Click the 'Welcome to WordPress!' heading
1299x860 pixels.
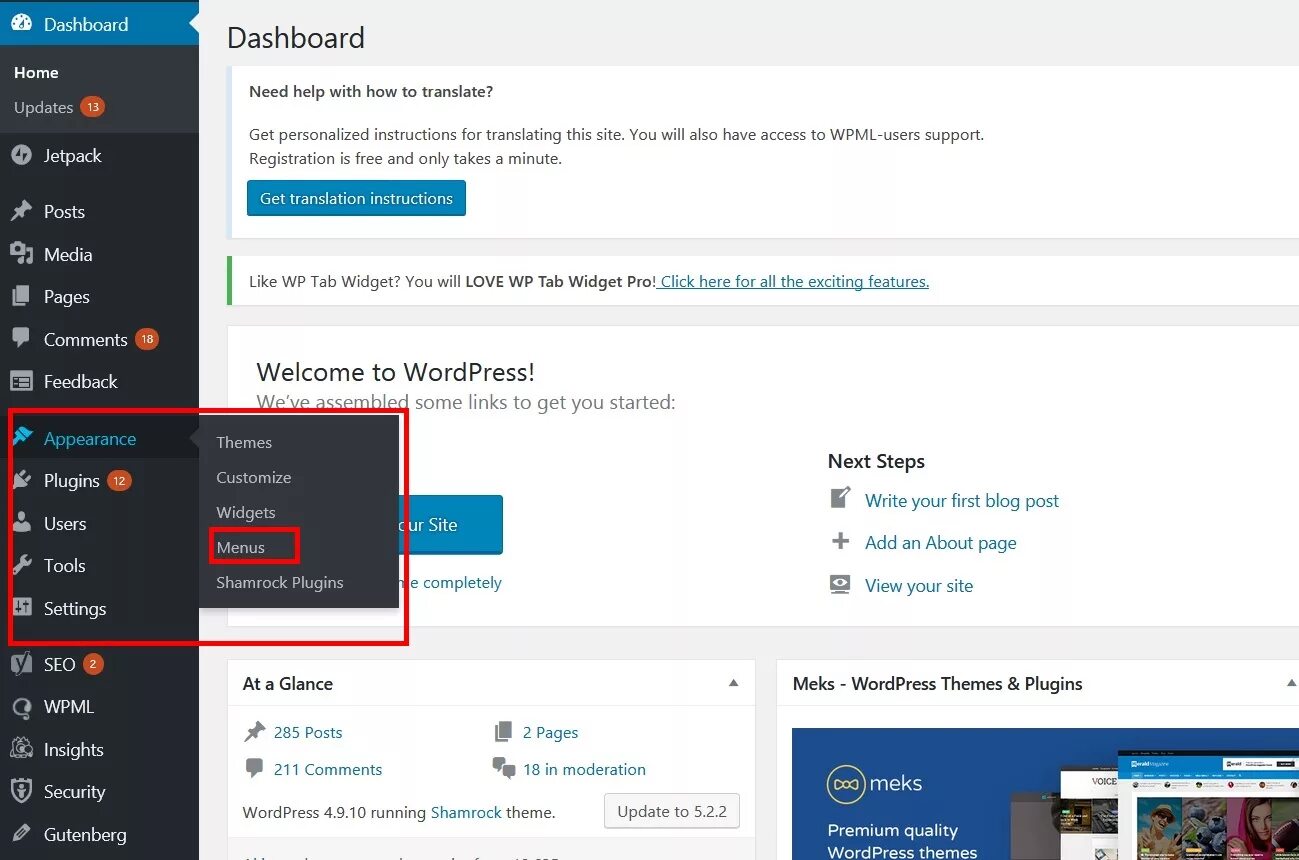coord(396,372)
